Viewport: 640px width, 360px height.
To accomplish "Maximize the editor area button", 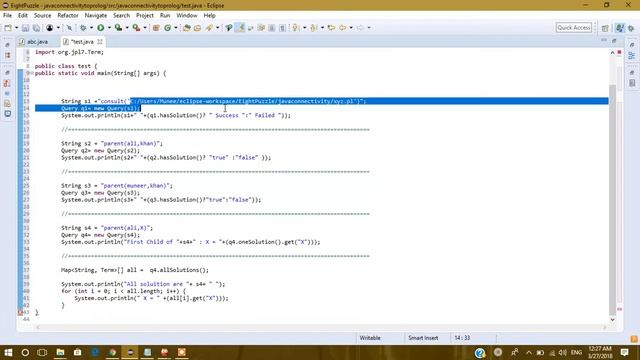I will coord(614,40).
